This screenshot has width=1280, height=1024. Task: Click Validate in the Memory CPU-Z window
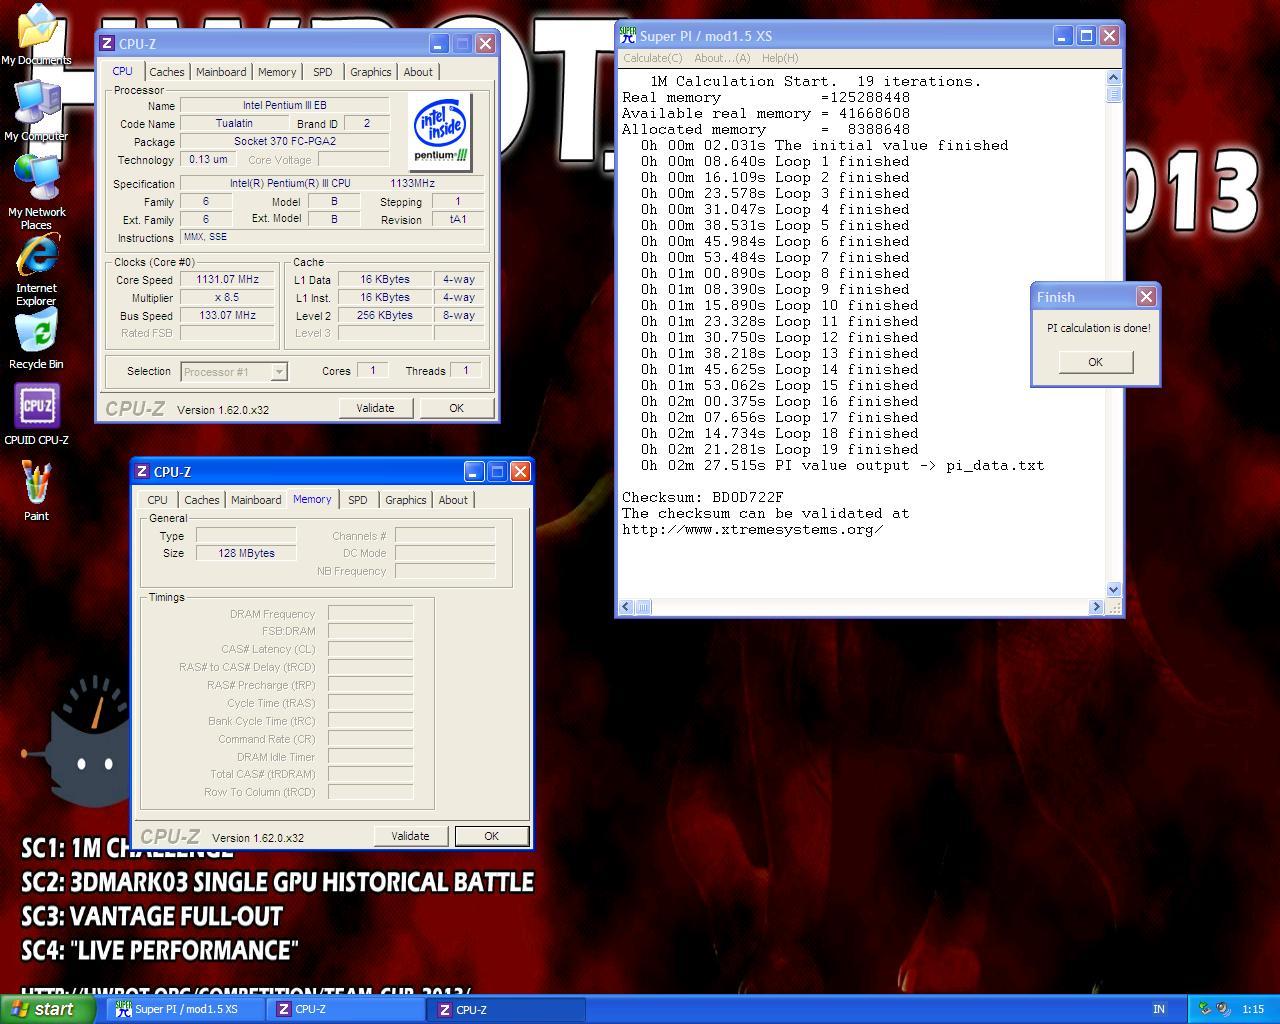pos(410,836)
